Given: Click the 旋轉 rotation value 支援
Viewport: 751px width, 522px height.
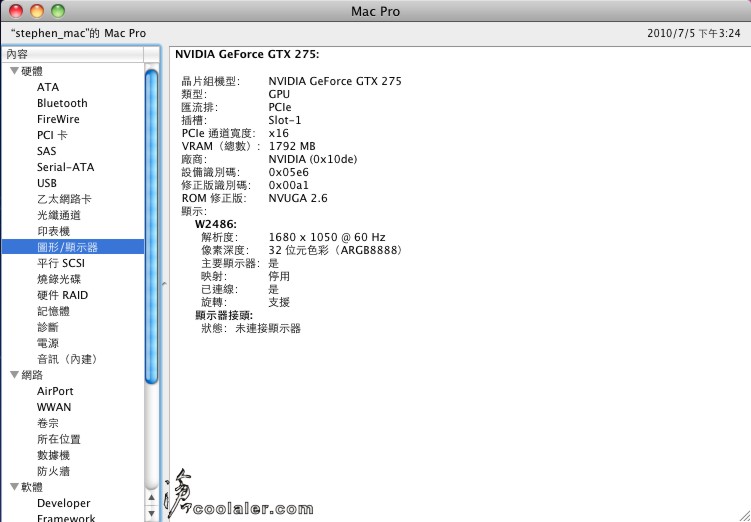Looking at the screenshot, I should coord(279,302).
